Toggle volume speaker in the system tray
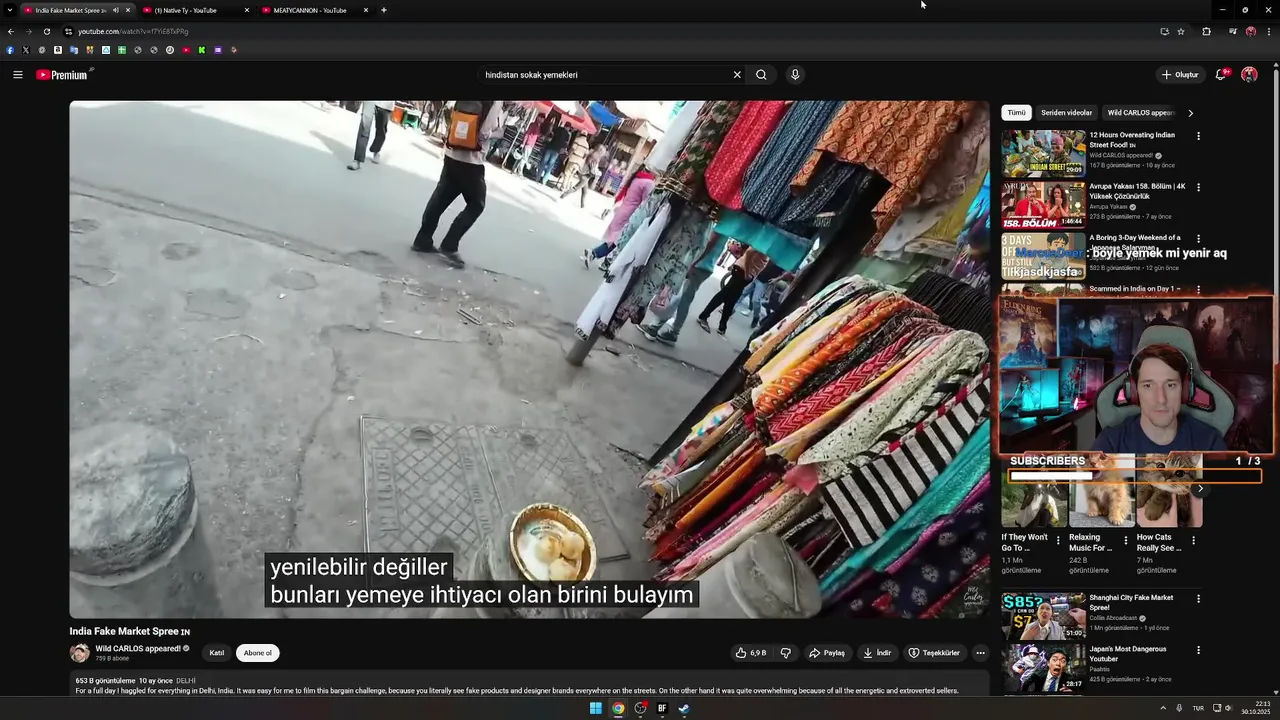 tap(1228, 708)
